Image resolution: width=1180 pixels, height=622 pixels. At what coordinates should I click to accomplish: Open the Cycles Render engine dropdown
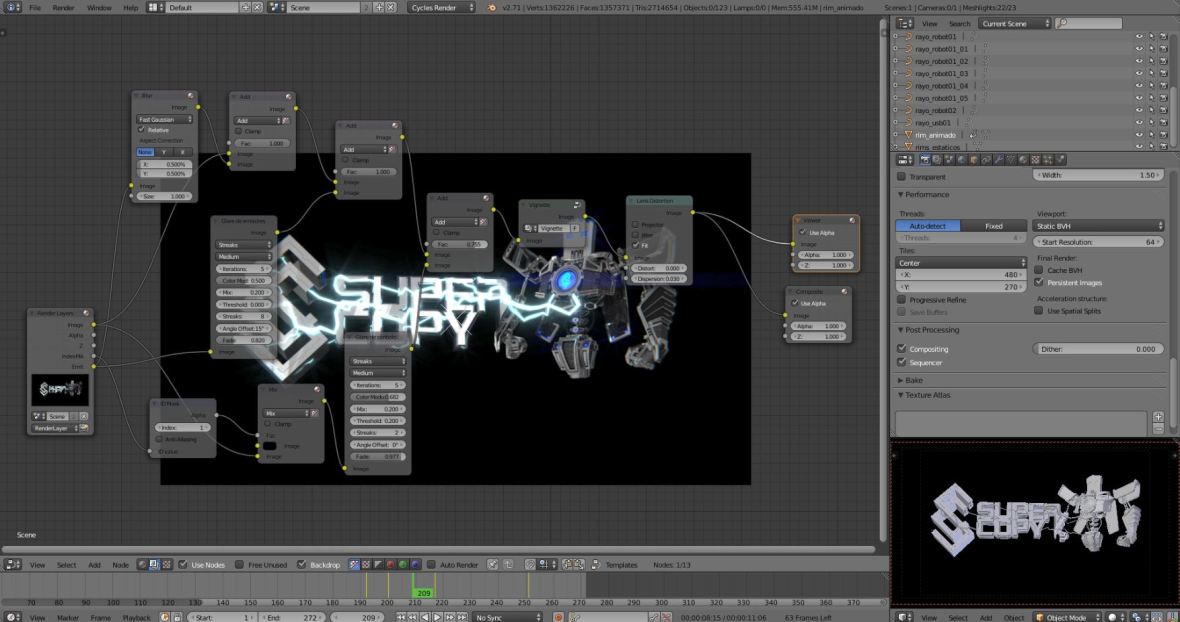coord(442,7)
